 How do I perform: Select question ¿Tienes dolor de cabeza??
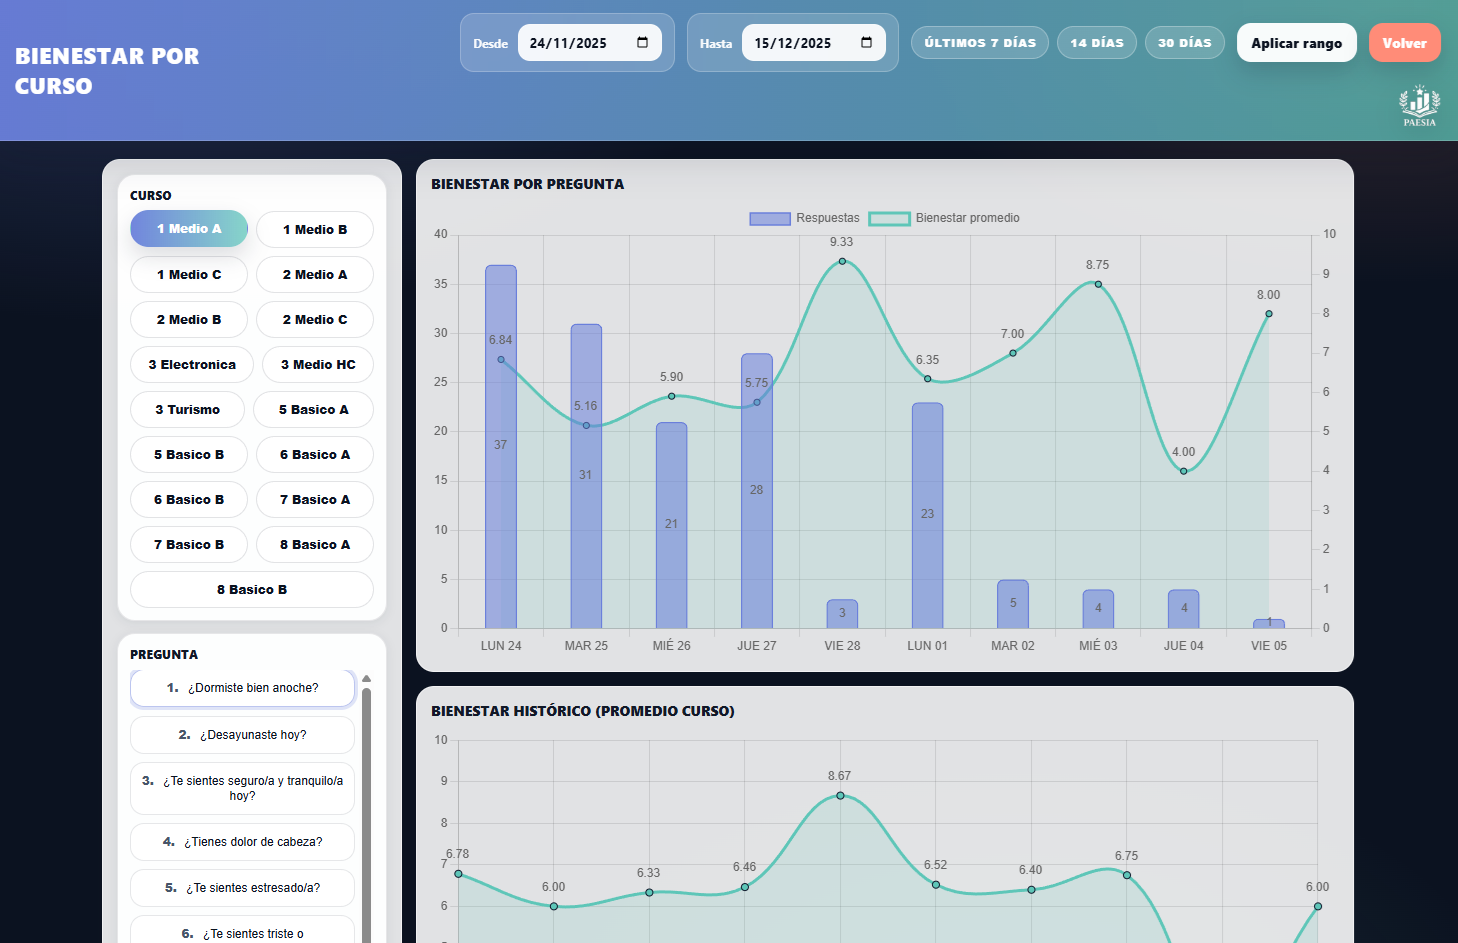pyautogui.click(x=242, y=842)
